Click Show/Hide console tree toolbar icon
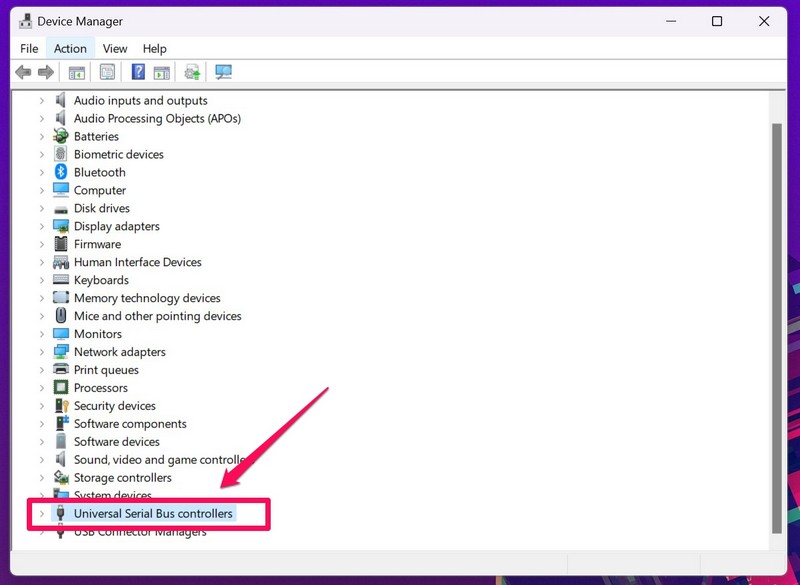 click(76, 72)
